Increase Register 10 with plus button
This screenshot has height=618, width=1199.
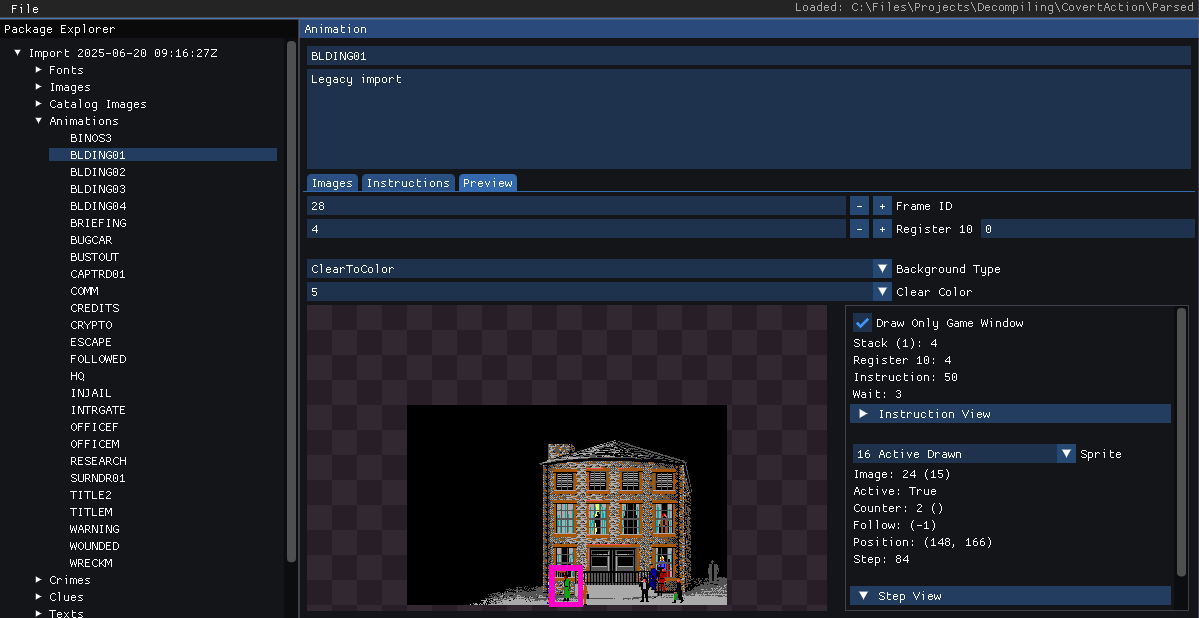click(882, 229)
